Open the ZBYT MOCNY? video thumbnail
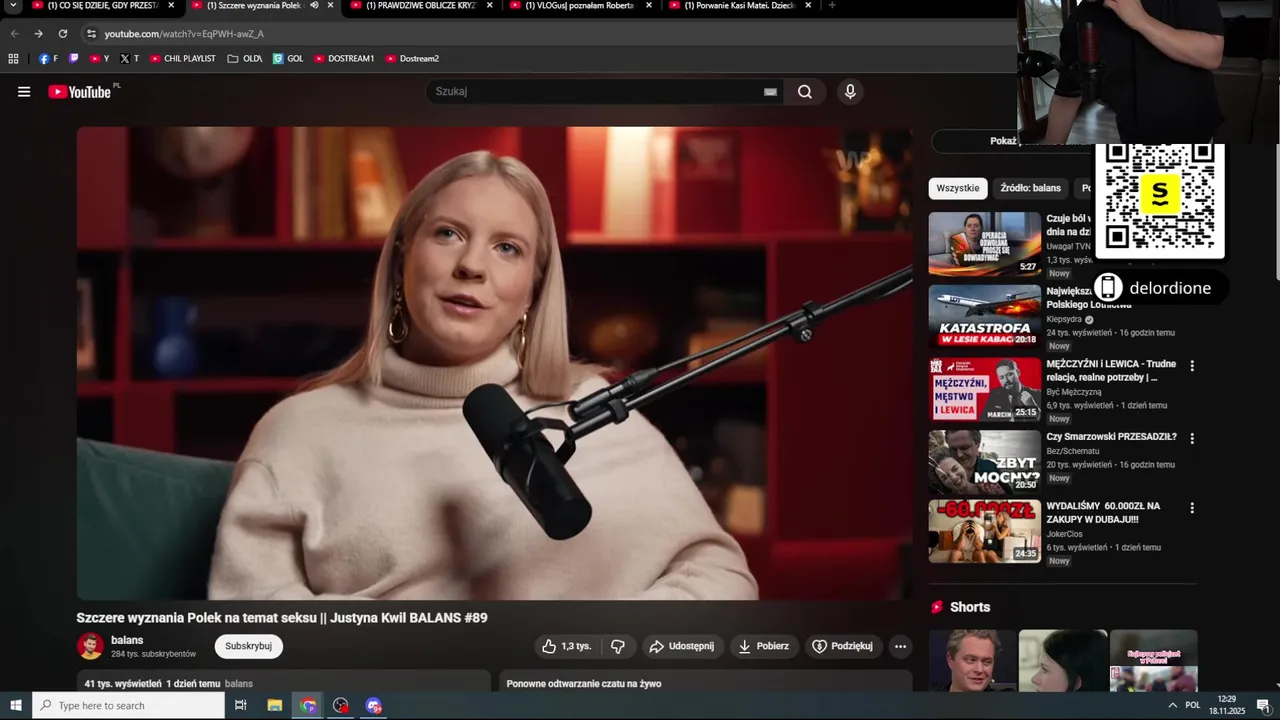 [985, 461]
